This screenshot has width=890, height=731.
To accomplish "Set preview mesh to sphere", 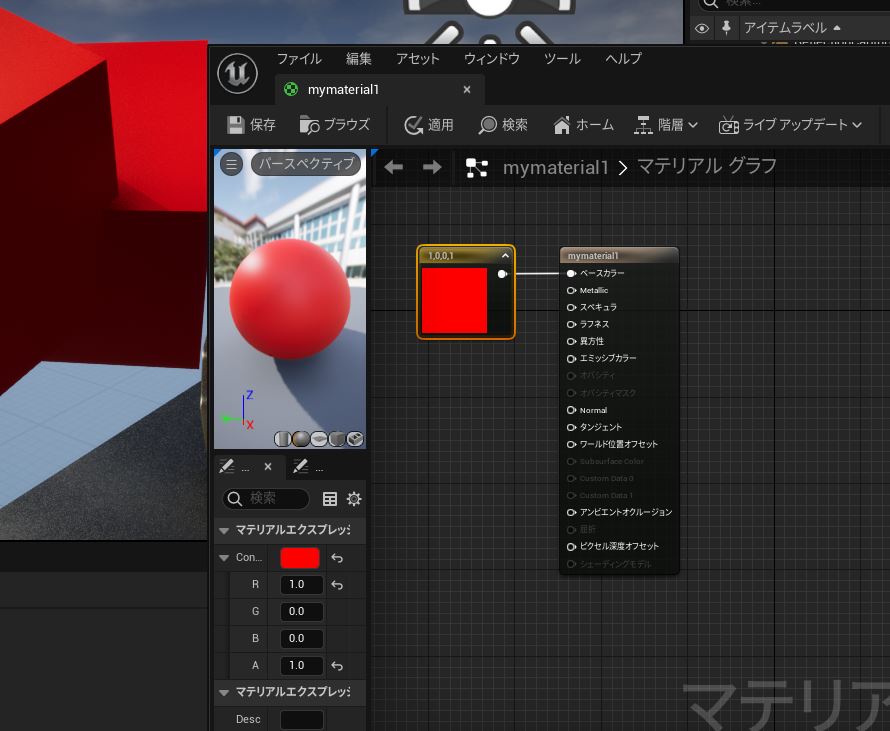I will [x=301, y=439].
